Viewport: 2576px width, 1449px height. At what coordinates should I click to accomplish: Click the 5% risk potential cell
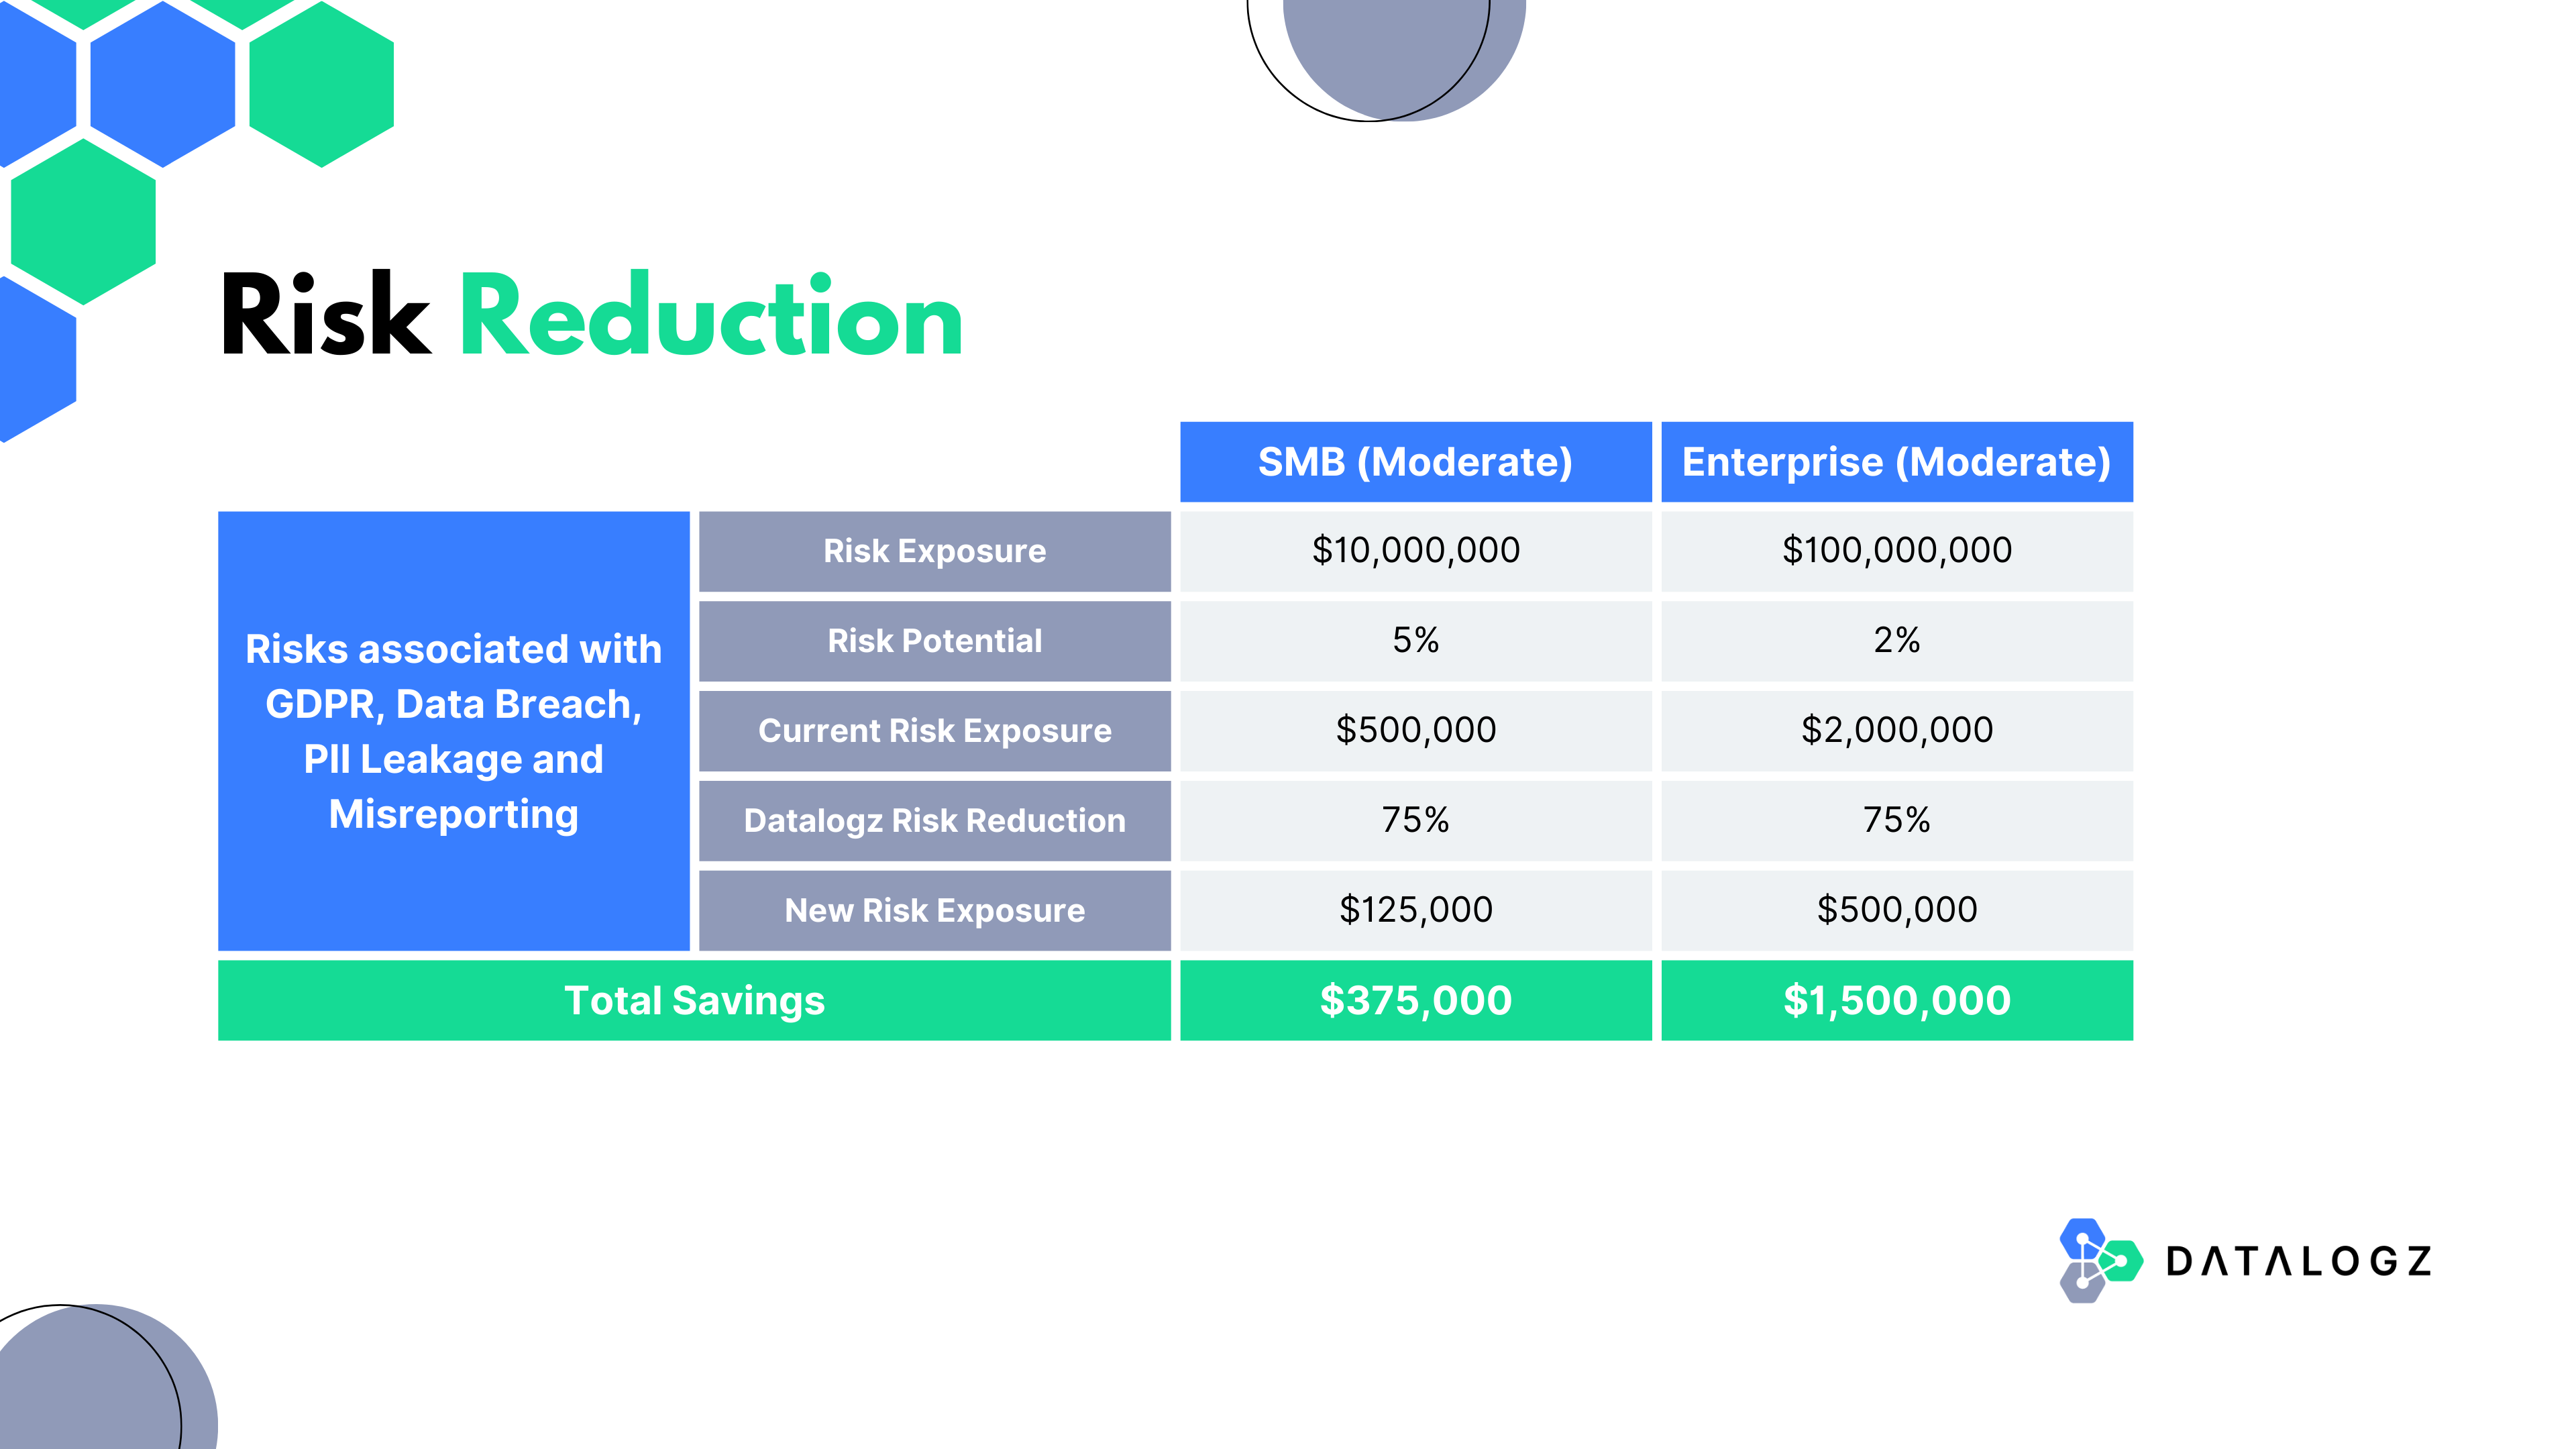1415,641
